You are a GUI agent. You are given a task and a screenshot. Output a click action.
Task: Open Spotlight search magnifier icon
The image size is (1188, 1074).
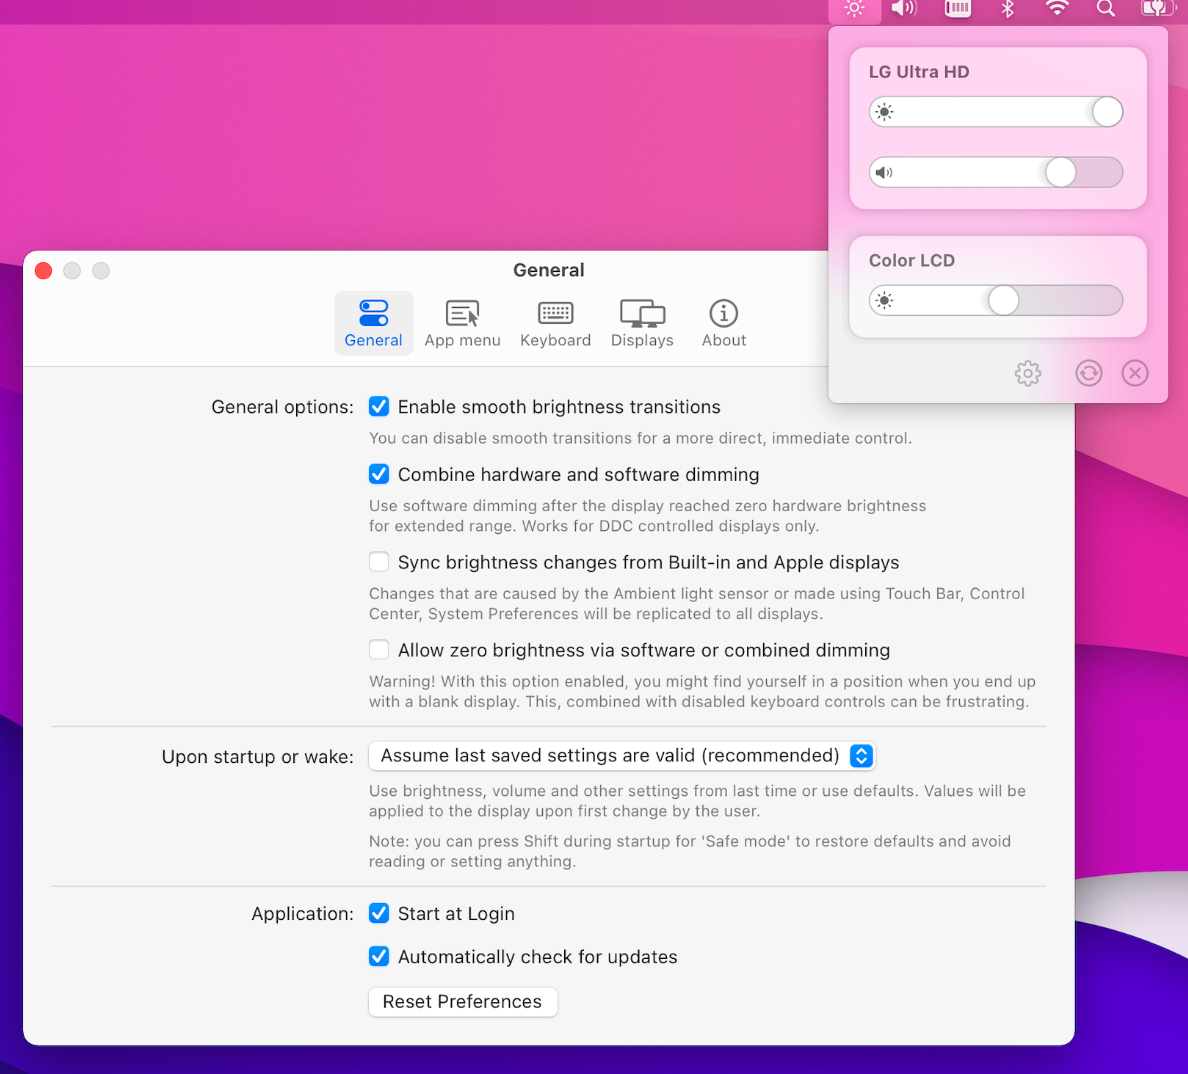tap(1105, 9)
